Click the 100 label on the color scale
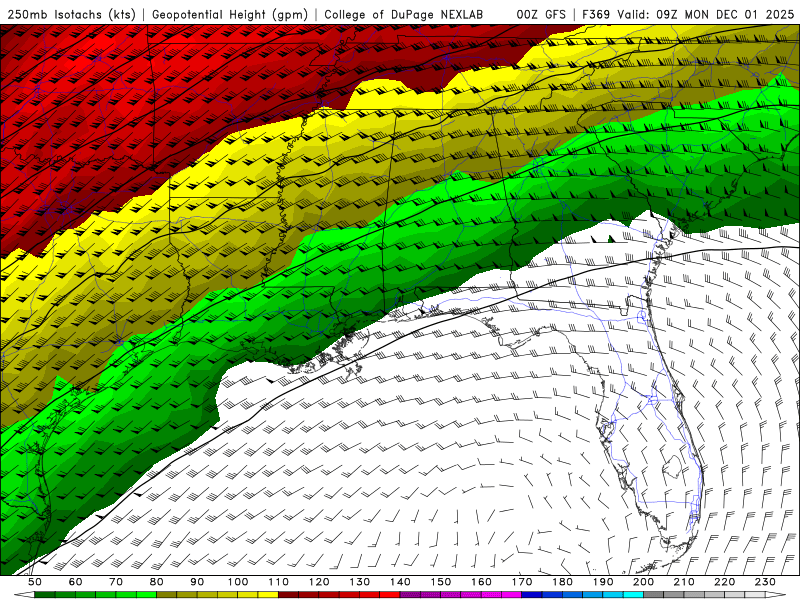Image resolution: width=800 pixels, height=600 pixels. 238,582
